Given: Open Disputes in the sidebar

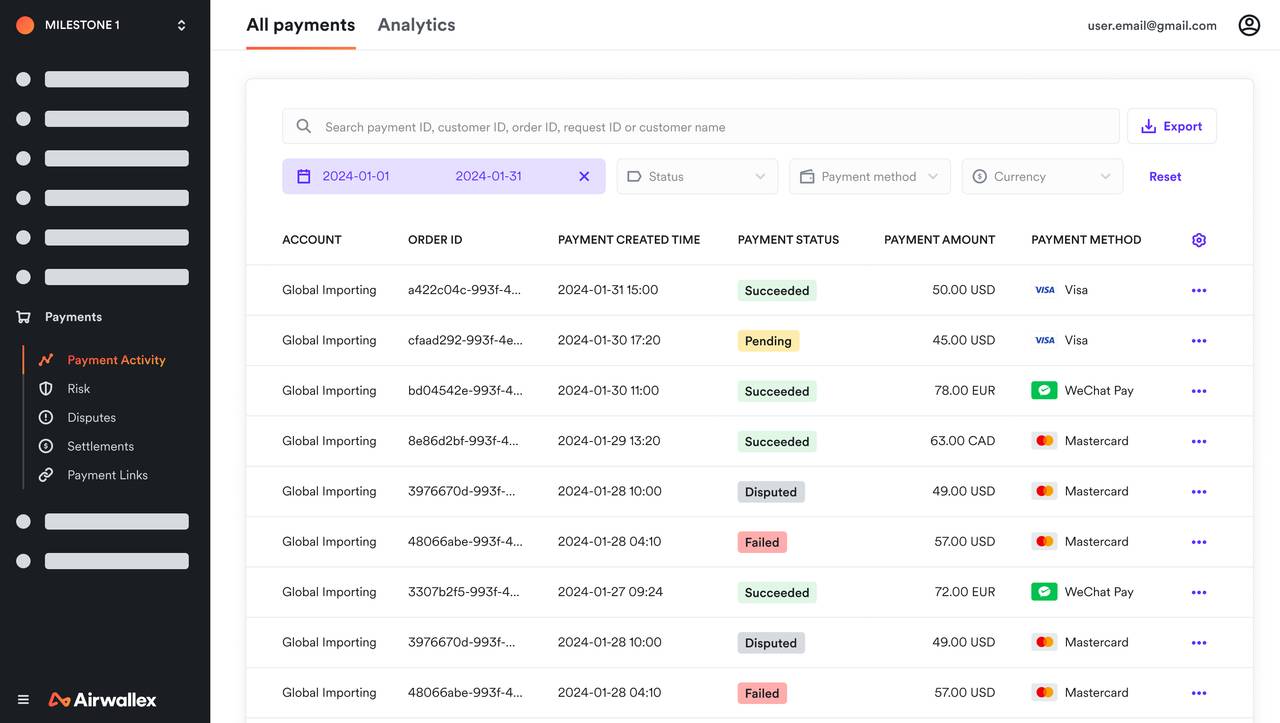Looking at the screenshot, I should (91, 417).
